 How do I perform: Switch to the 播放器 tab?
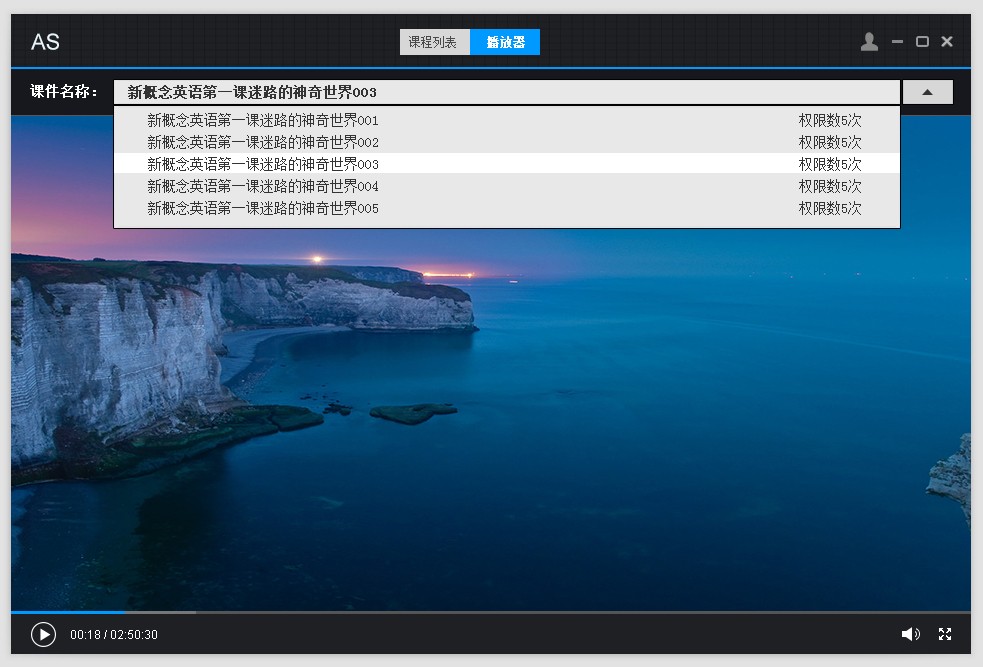click(x=505, y=42)
